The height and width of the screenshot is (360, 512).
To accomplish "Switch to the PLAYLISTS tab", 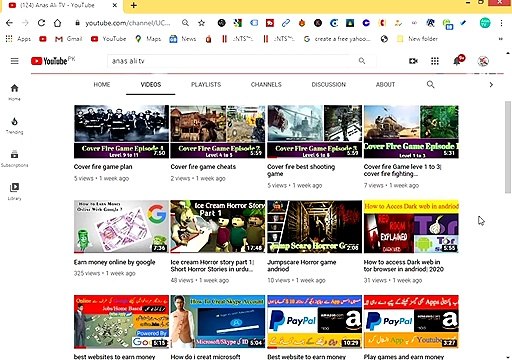I will coord(206,84).
